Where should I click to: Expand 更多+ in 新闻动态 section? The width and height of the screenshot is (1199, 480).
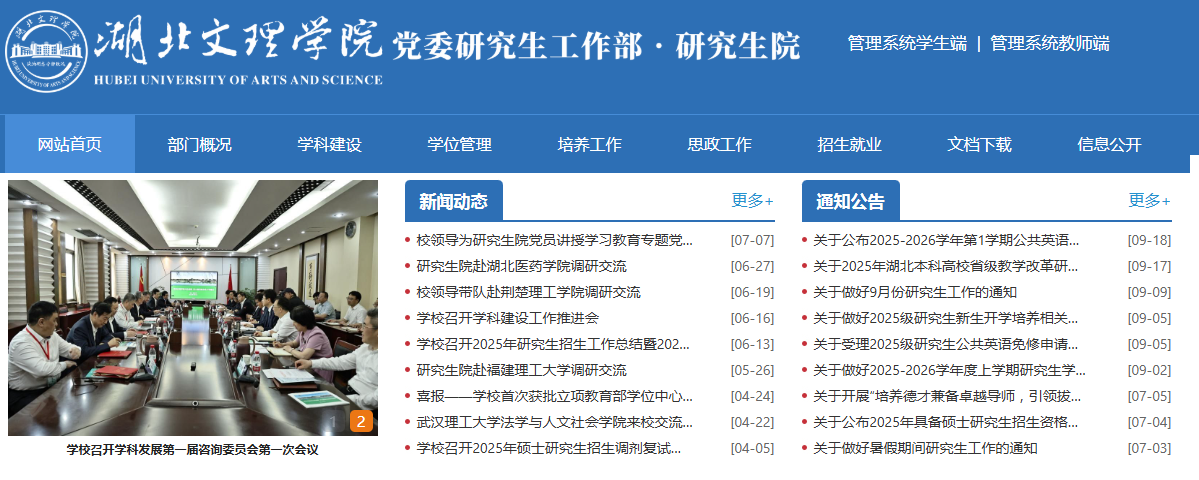[x=751, y=201]
